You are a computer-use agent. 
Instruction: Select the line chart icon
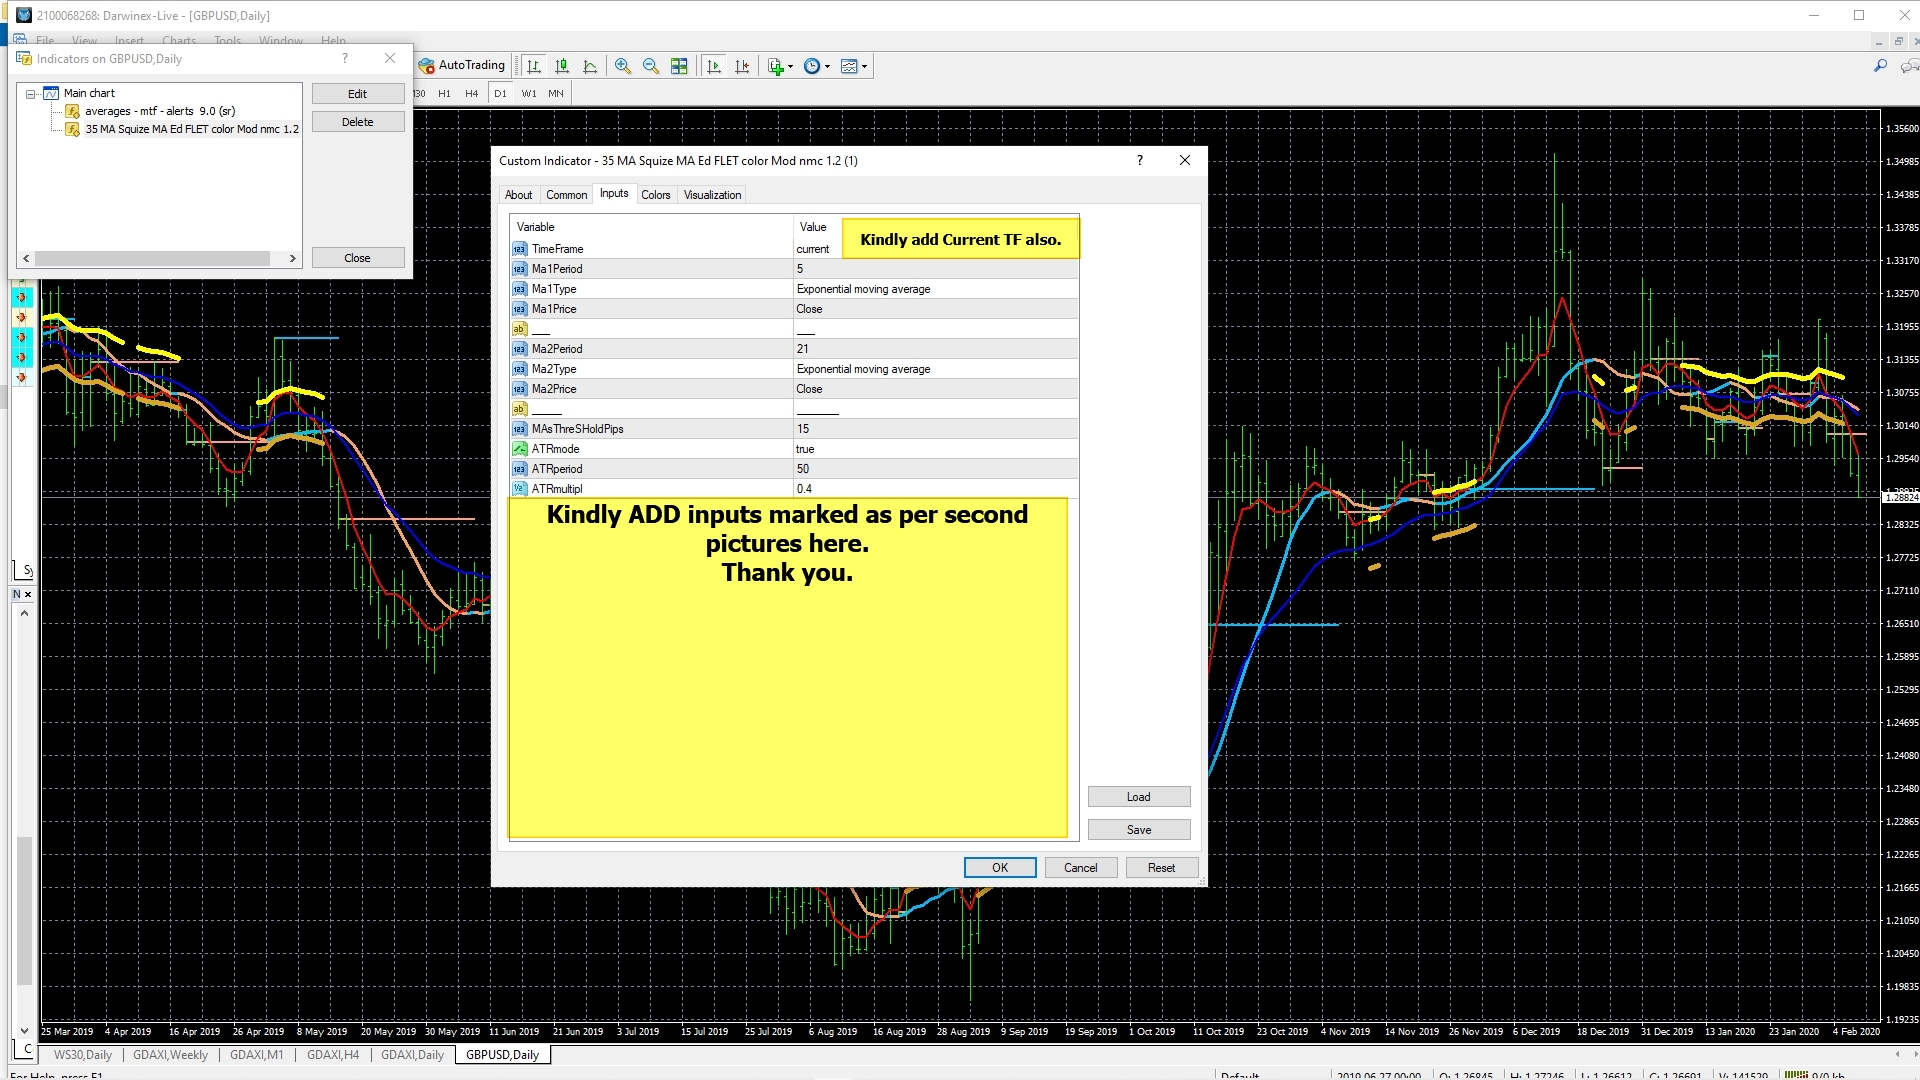click(590, 66)
